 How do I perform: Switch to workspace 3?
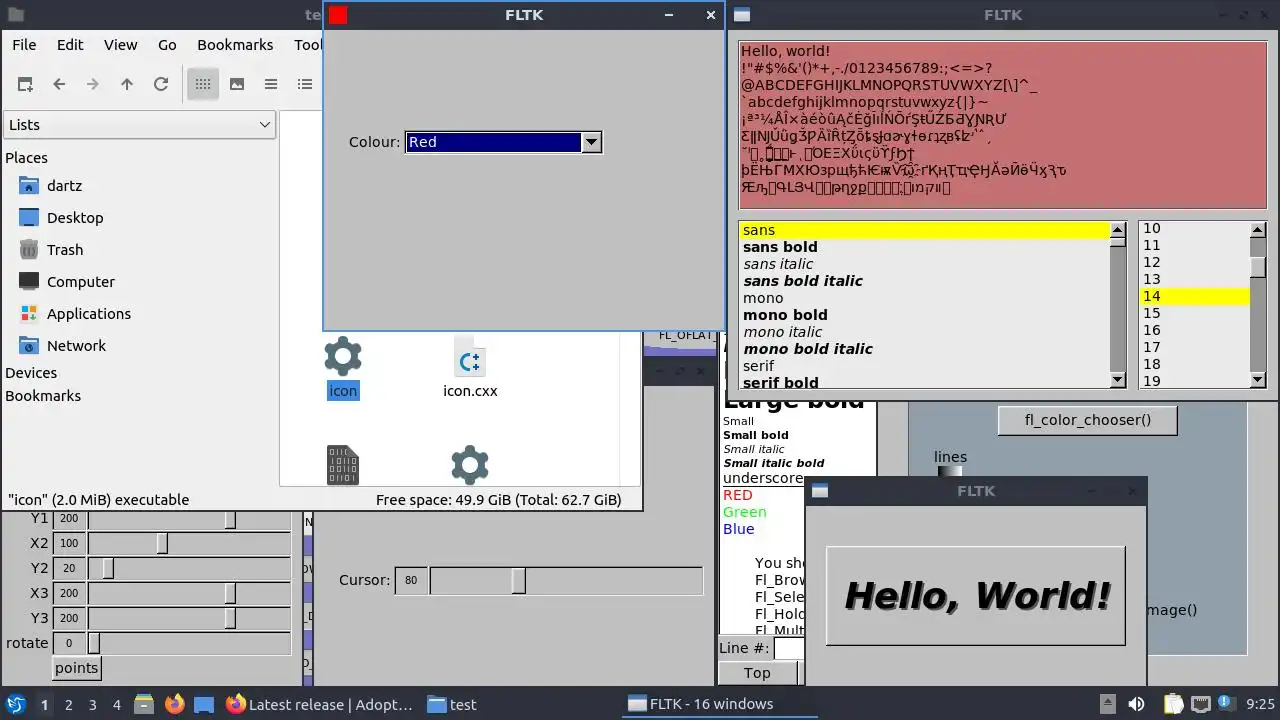tap(92, 705)
